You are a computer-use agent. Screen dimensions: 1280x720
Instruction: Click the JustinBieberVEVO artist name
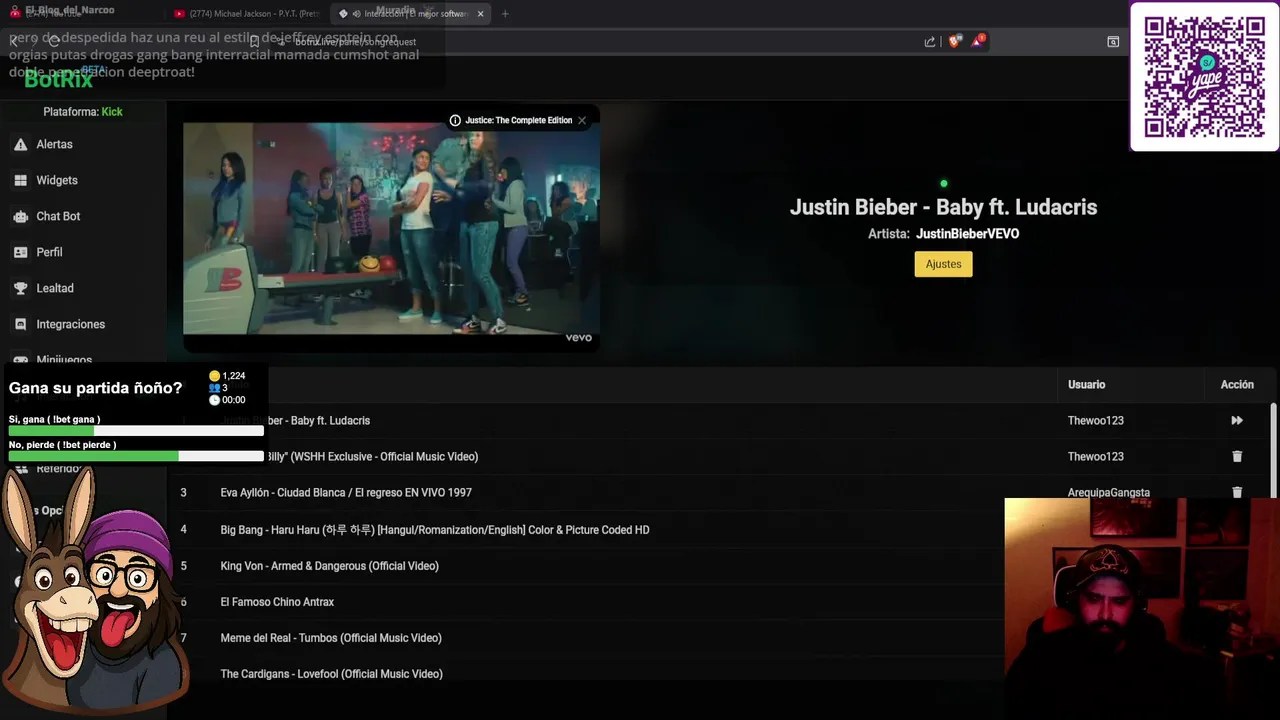[x=968, y=234]
